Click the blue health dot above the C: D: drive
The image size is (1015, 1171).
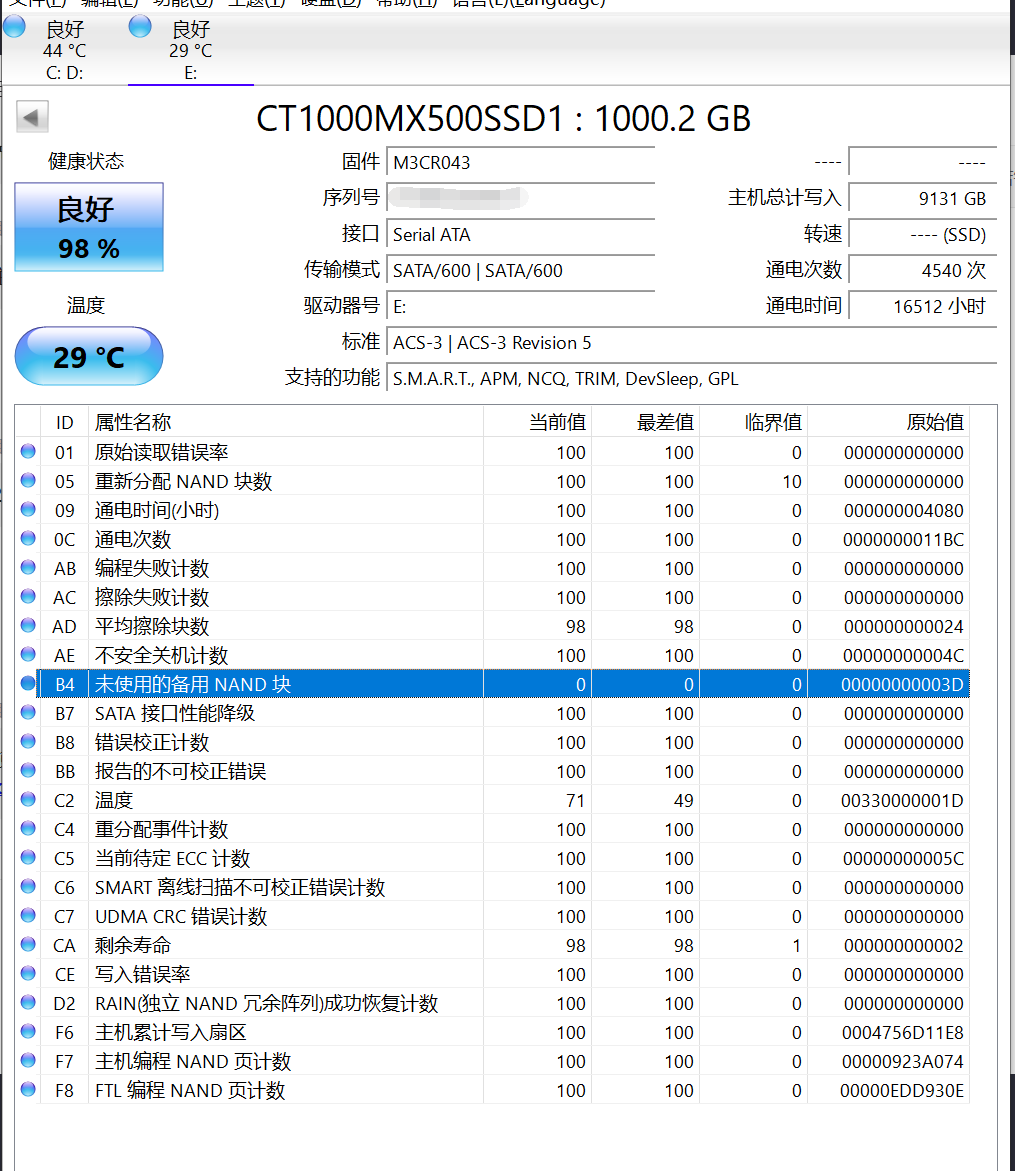(13, 26)
